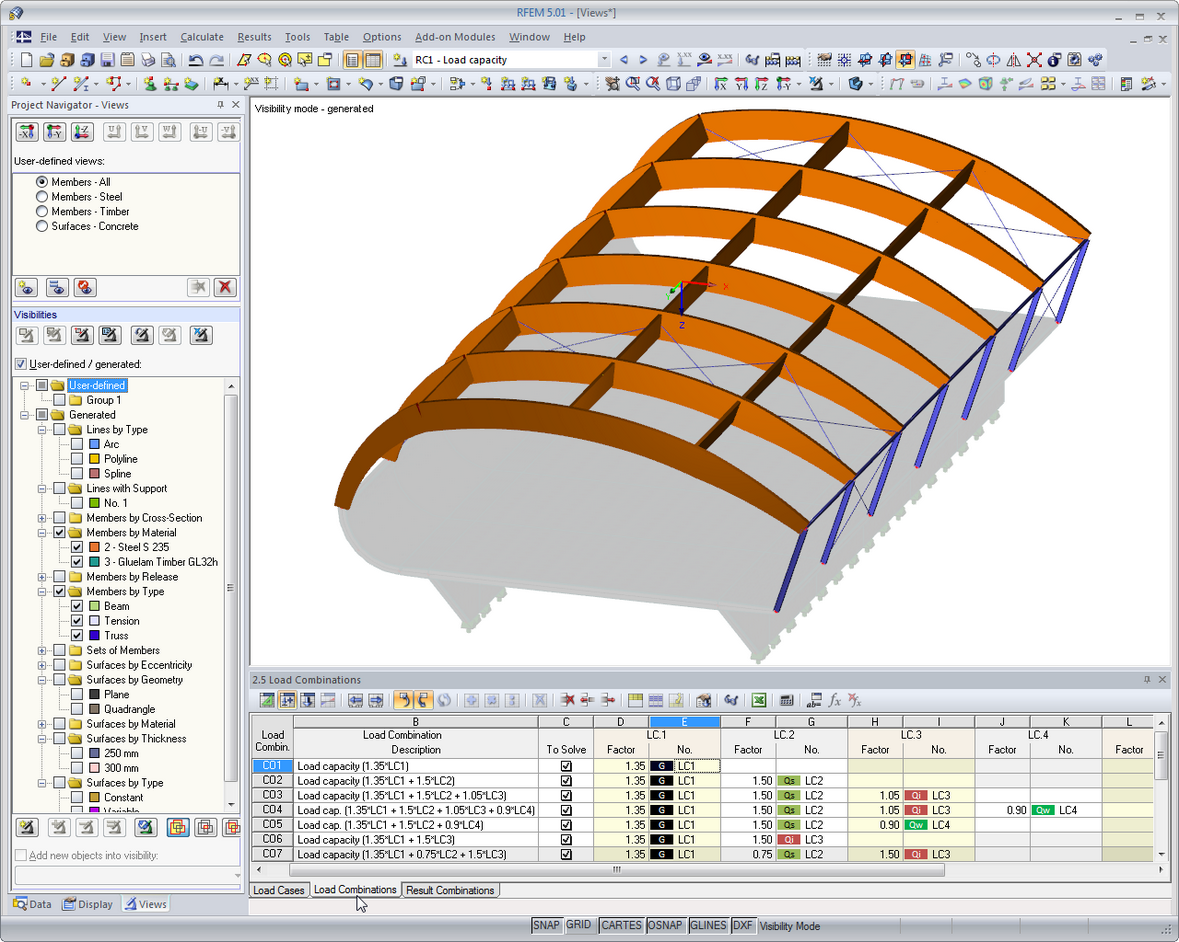This screenshot has width=1179, height=942.
Task: Toggle the SNAP status bar button
Action: click(547, 925)
